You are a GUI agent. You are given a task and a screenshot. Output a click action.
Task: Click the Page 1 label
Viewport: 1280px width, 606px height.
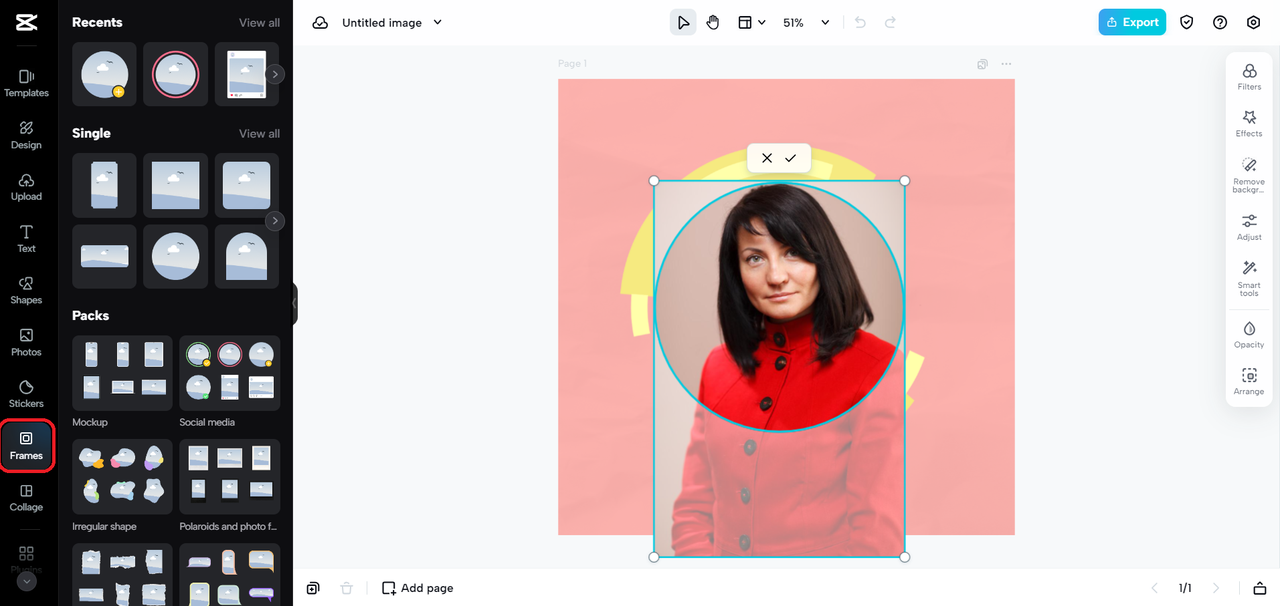click(572, 64)
